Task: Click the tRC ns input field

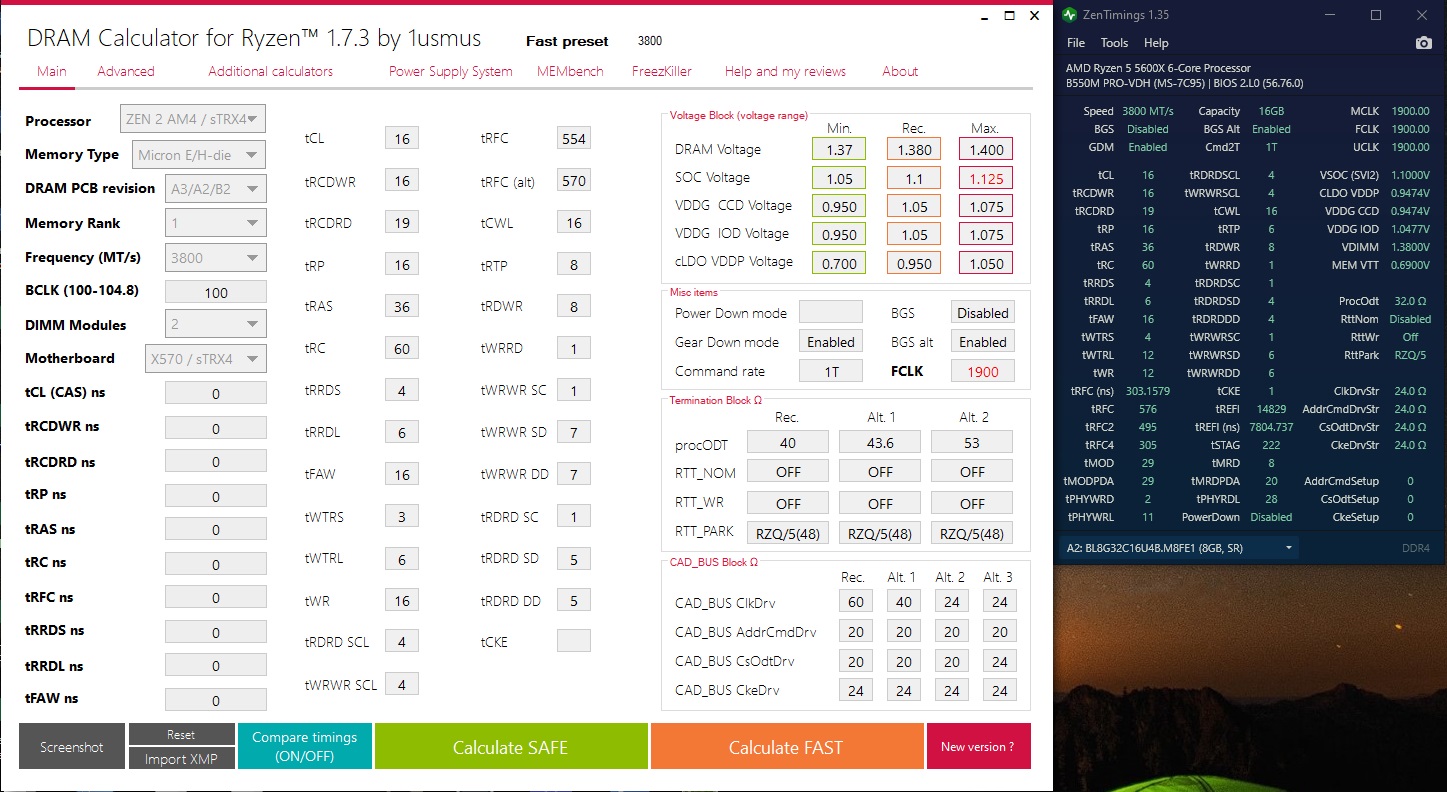Action: click(215, 564)
